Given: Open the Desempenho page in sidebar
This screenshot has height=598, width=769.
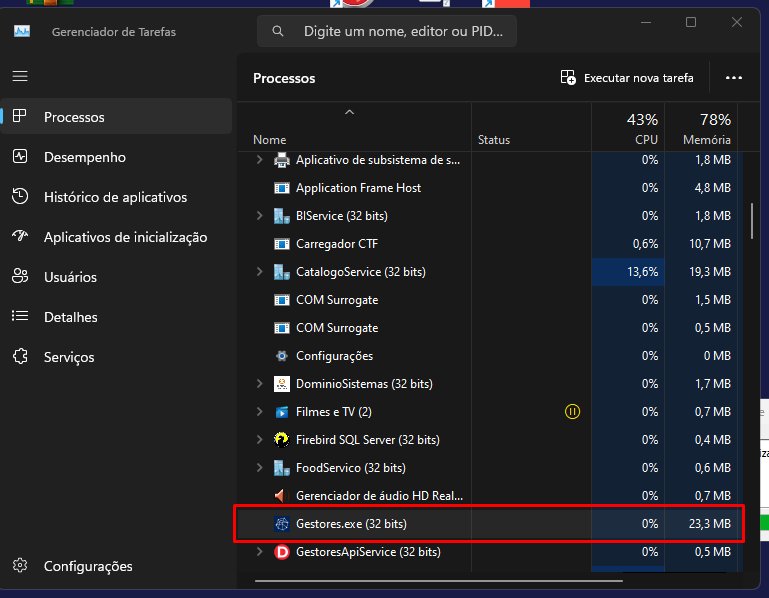Looking at the screenshot, I should click(x=84, y=157).
